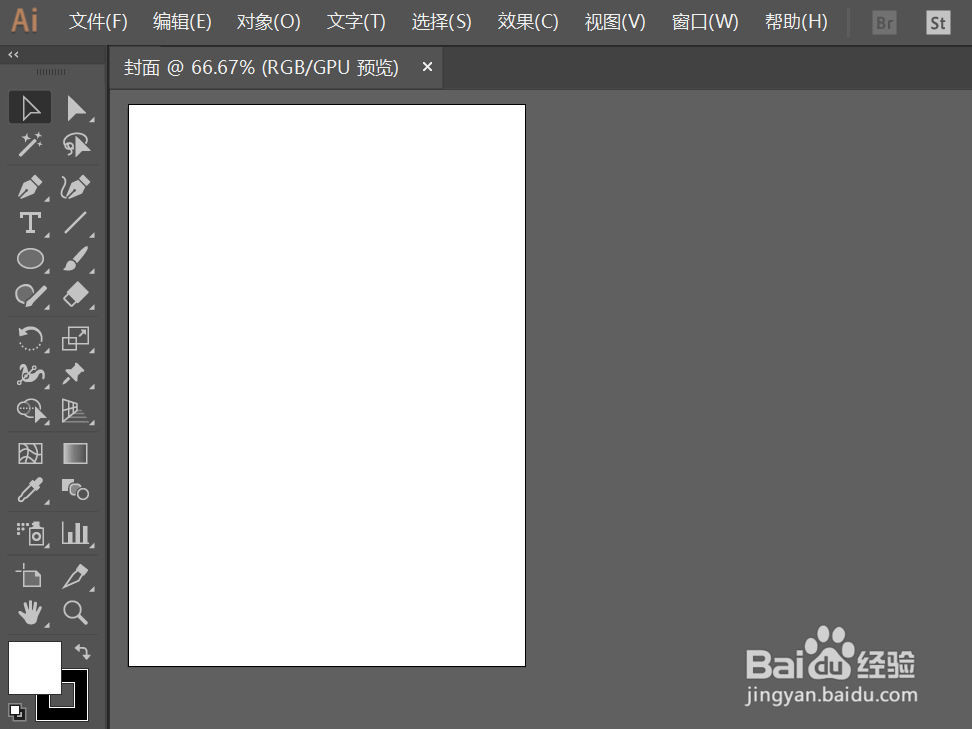Open the 选择(S) menu
This screenshot has height=729, width=972.
coord(441,22)
